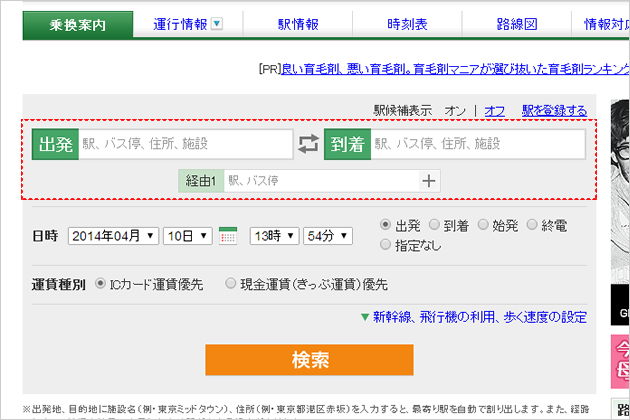630x420 pixels.
Task: Add another via station with plus icon
Action: pos(429,181)
